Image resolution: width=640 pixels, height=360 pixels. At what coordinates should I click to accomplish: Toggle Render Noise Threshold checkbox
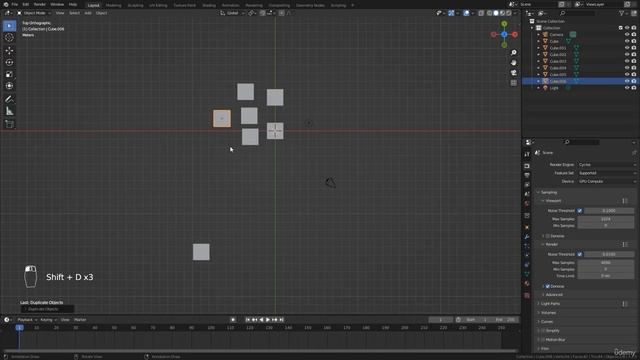(580, 254)
